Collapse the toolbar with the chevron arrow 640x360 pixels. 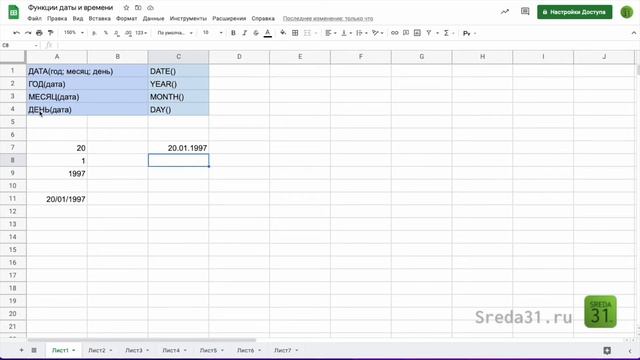[633, 33]
